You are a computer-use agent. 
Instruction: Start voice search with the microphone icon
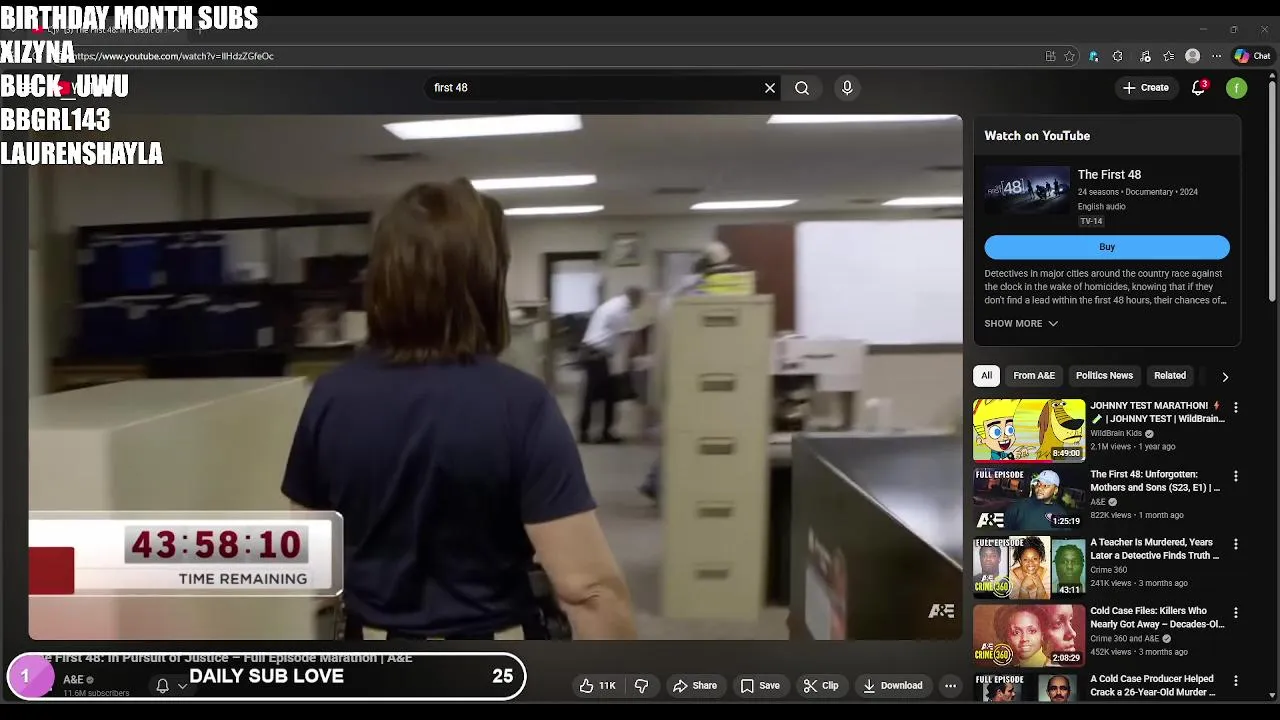[847, 88]
